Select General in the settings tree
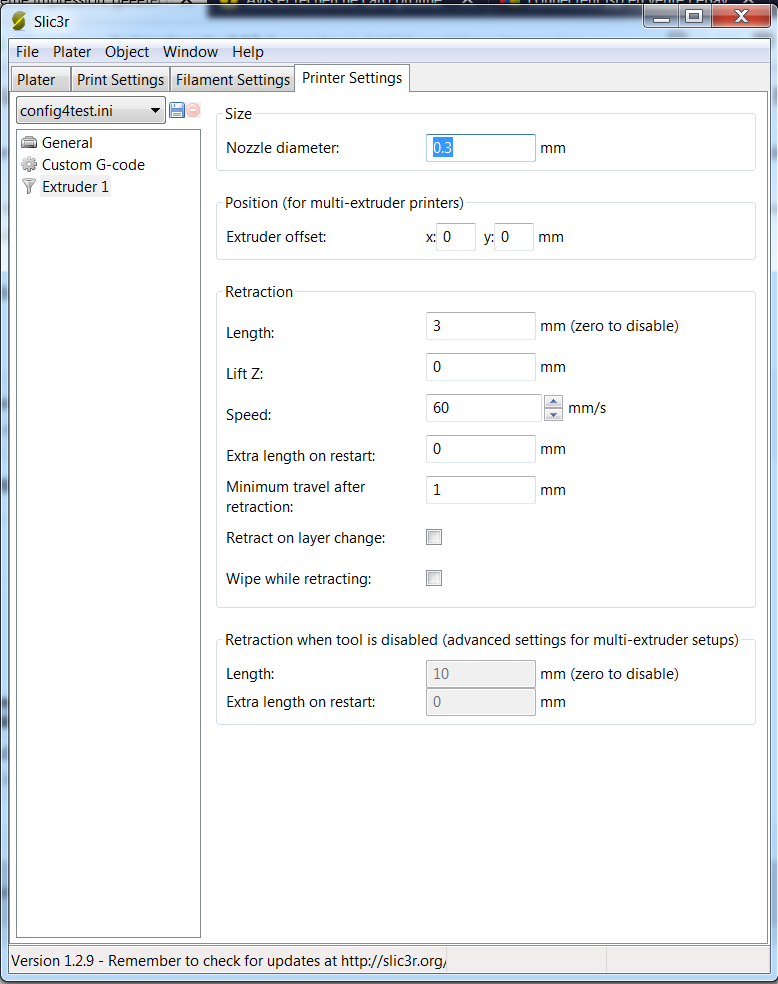778x984 pixels. [x=67, y=142]
